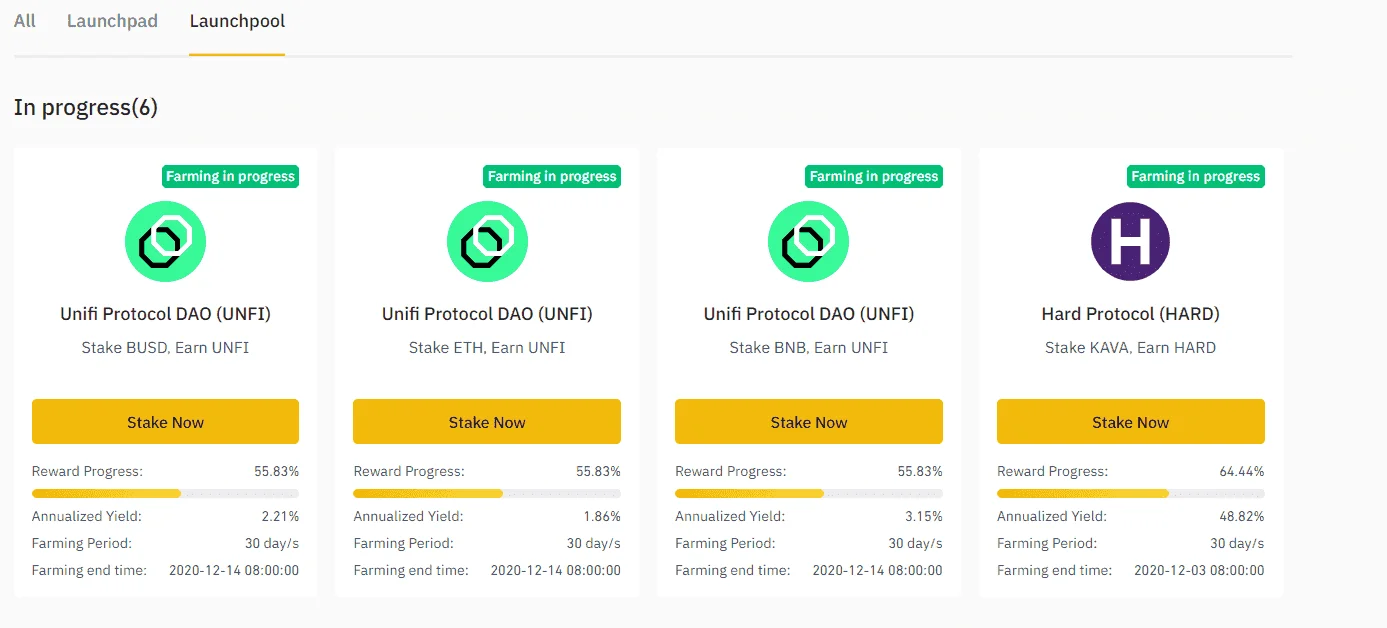Click the UNFI logo on the BNB card
This screenshot has width=1387, height=628.
(808, 241)
